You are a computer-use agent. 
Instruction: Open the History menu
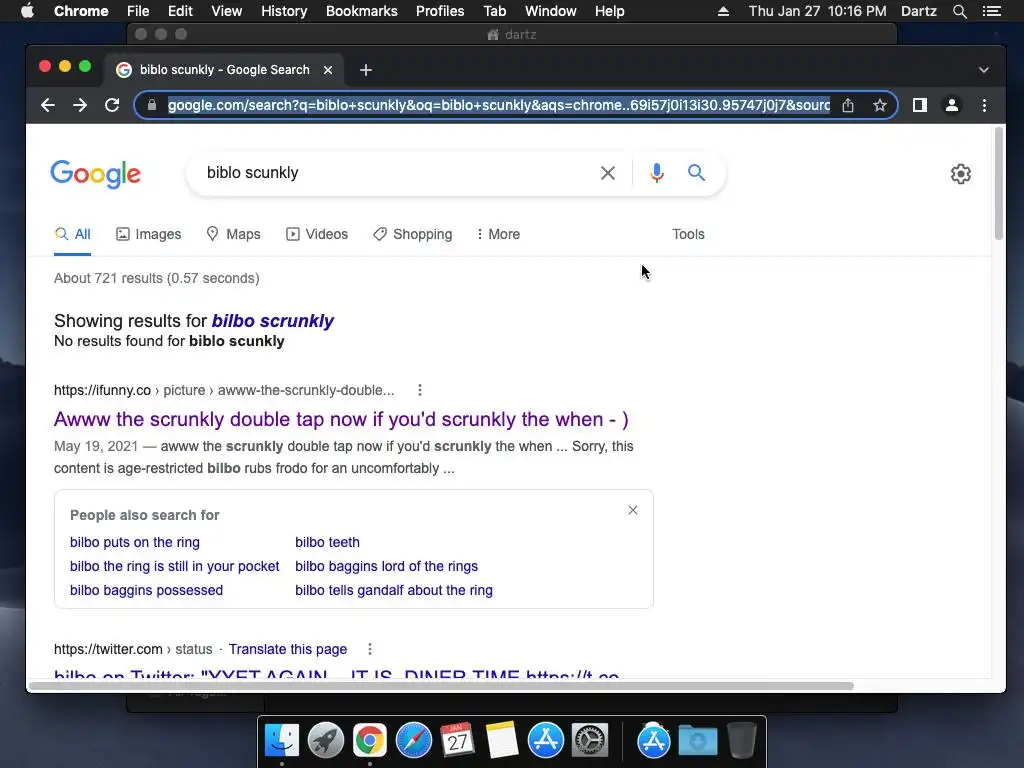pos(284,11)
